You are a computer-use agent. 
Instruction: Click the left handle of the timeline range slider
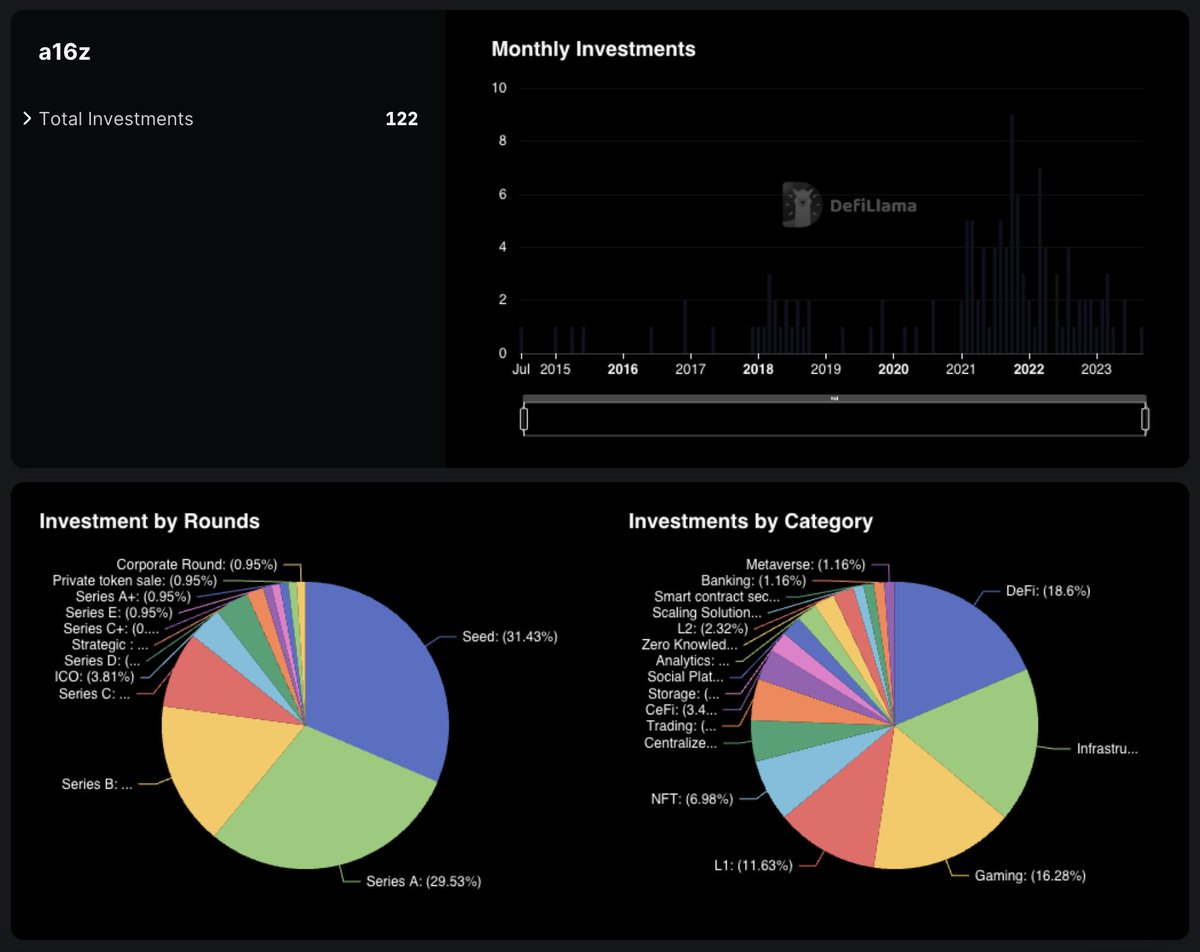524,418
